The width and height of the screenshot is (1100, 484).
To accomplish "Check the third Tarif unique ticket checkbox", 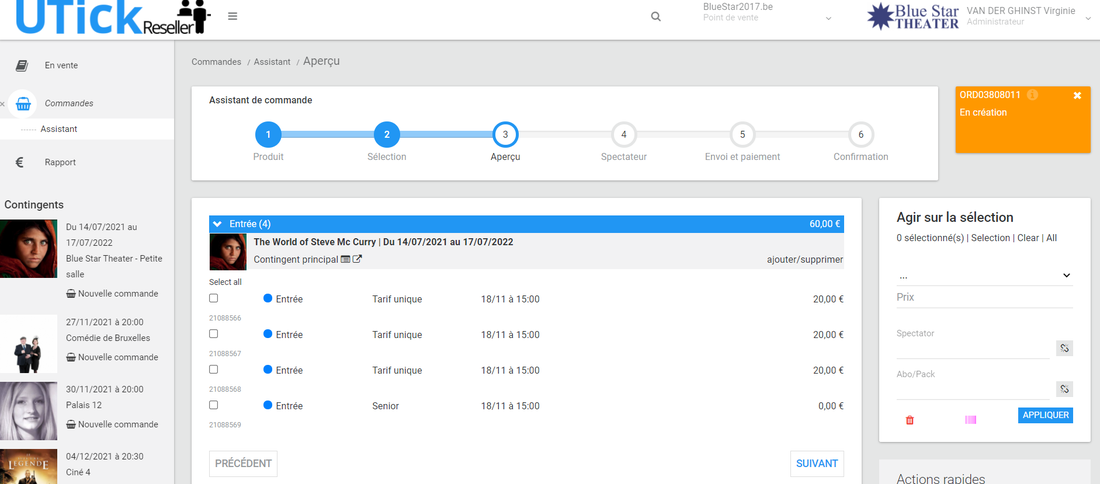I will coord(214,369).
